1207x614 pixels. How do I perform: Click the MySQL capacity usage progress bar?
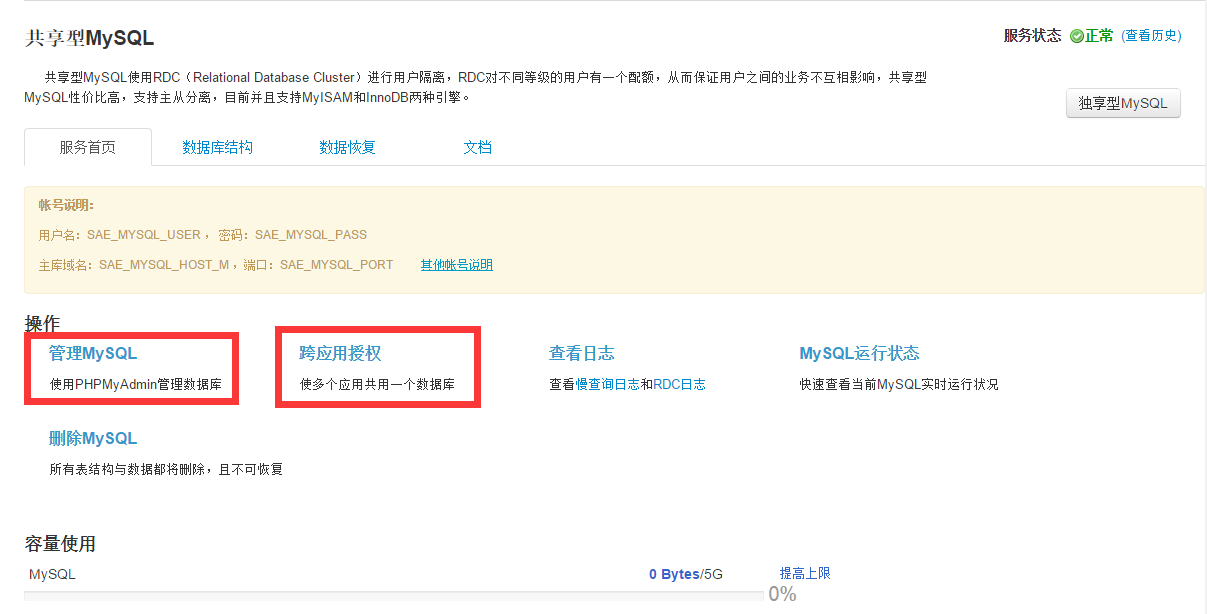(x=394, y=597)
